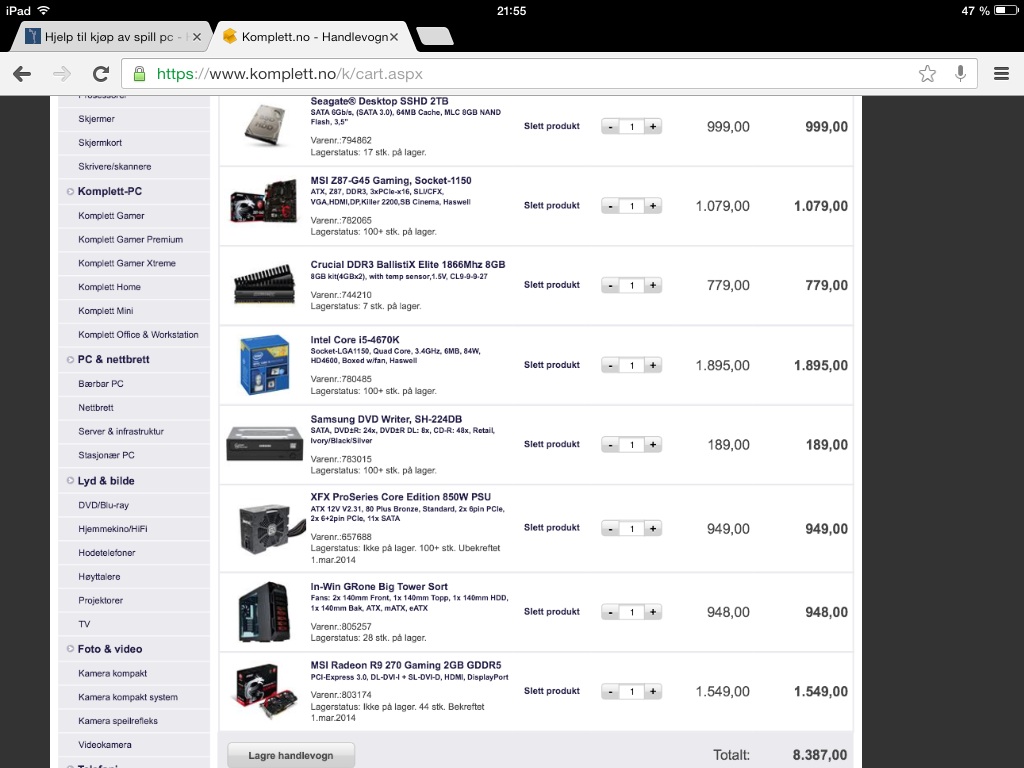1024x768 pixels.
Task: Increase quantity of XFX ProSeries 850W PSU
Action: 653,528
